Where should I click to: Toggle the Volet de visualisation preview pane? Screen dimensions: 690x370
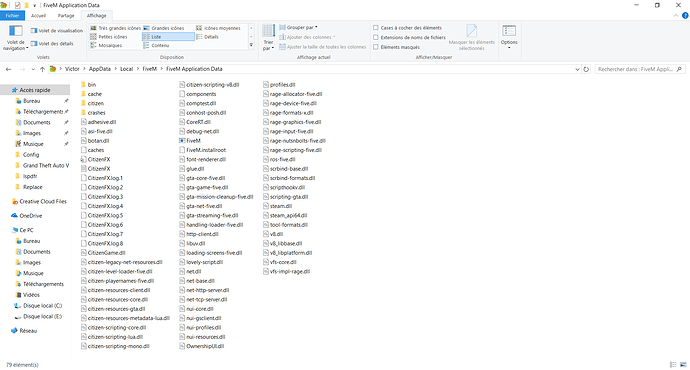(x=56, y=31)
